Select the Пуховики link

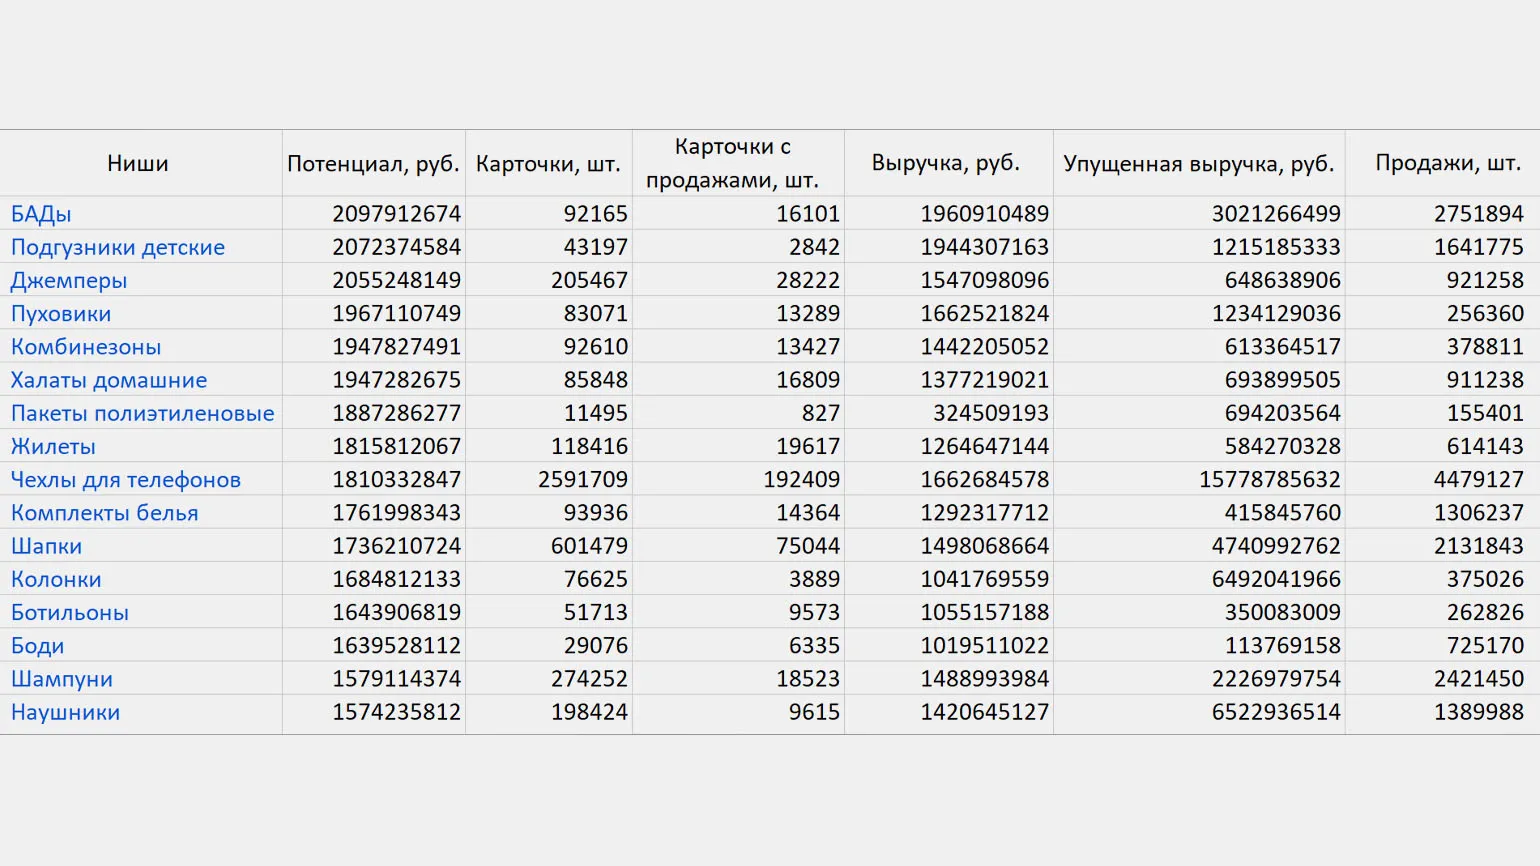(x=61, y=314)
